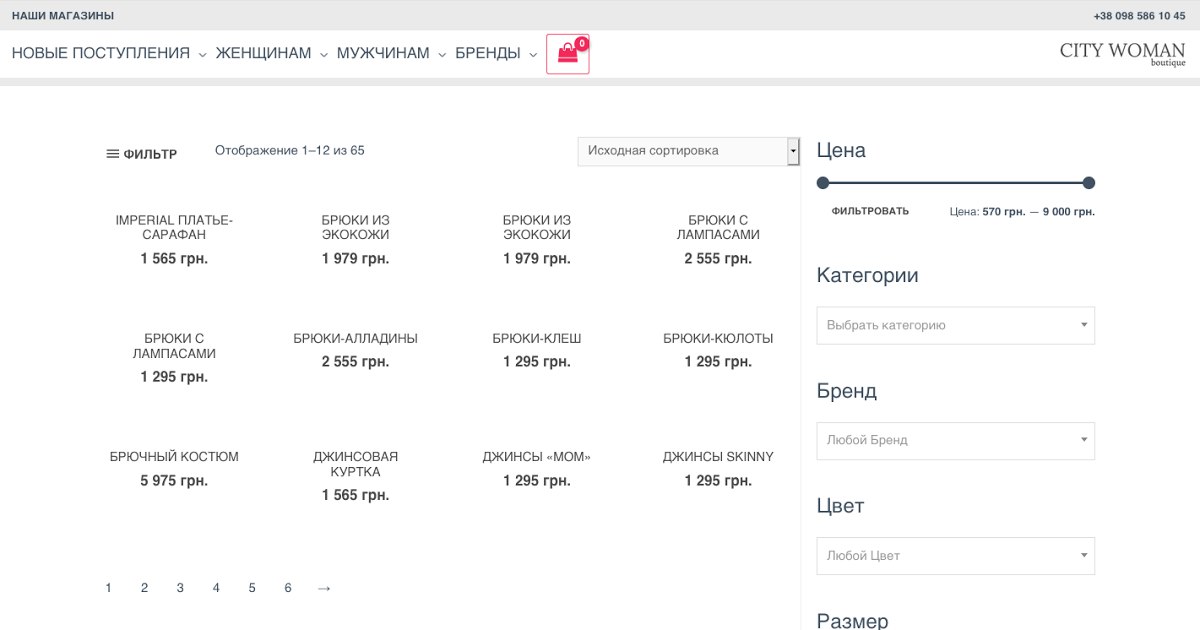Click the Цена heading

[841, 151]
